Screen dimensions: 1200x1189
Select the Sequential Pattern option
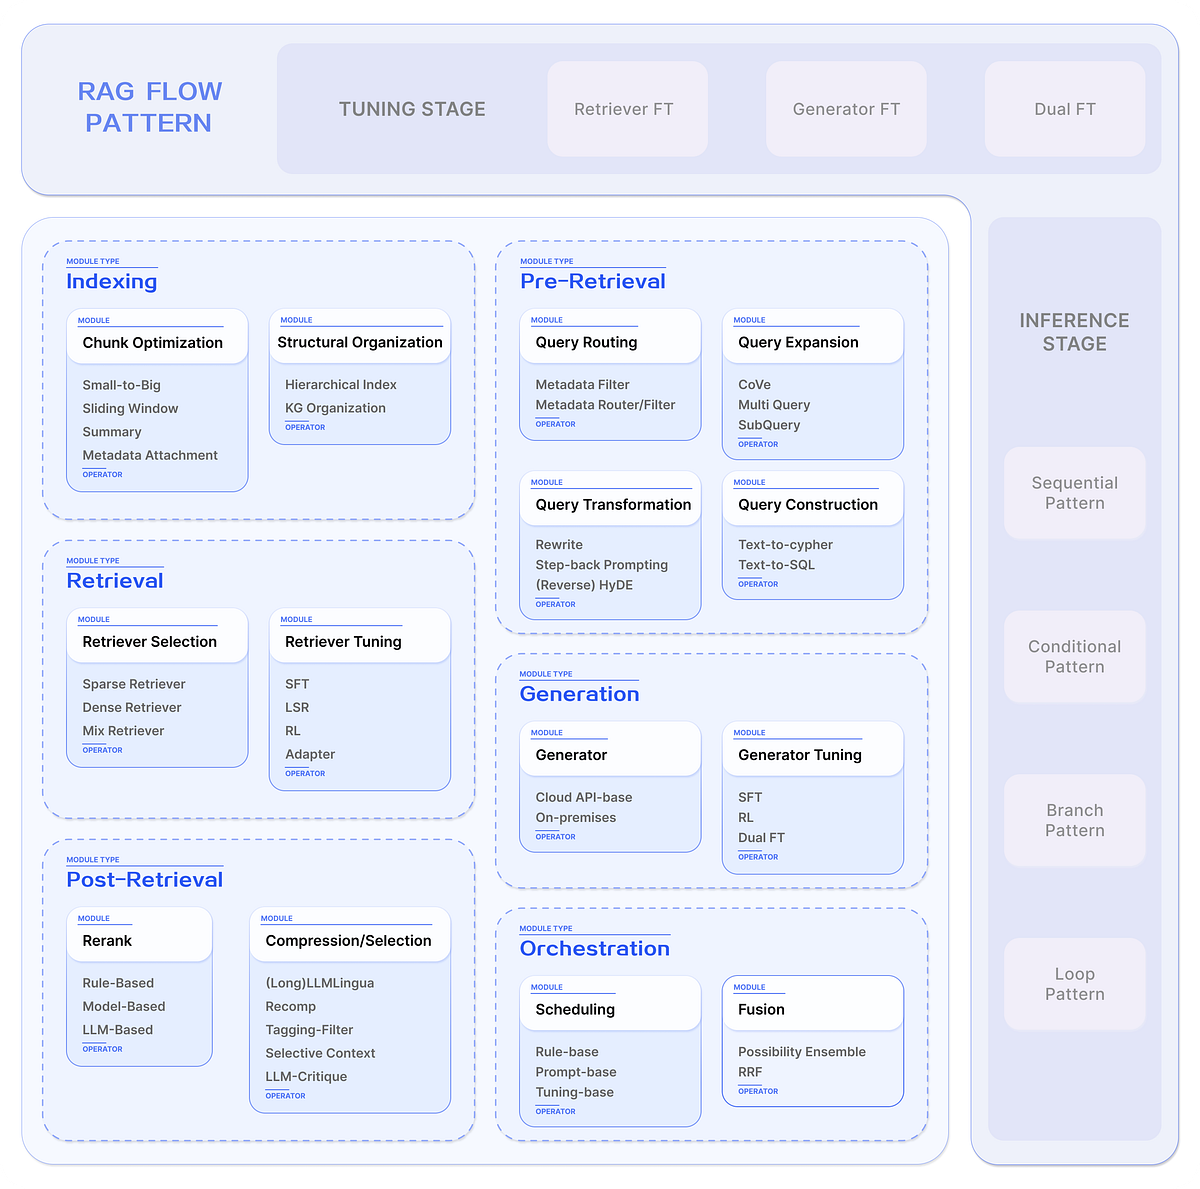[x=1074, y=492]
